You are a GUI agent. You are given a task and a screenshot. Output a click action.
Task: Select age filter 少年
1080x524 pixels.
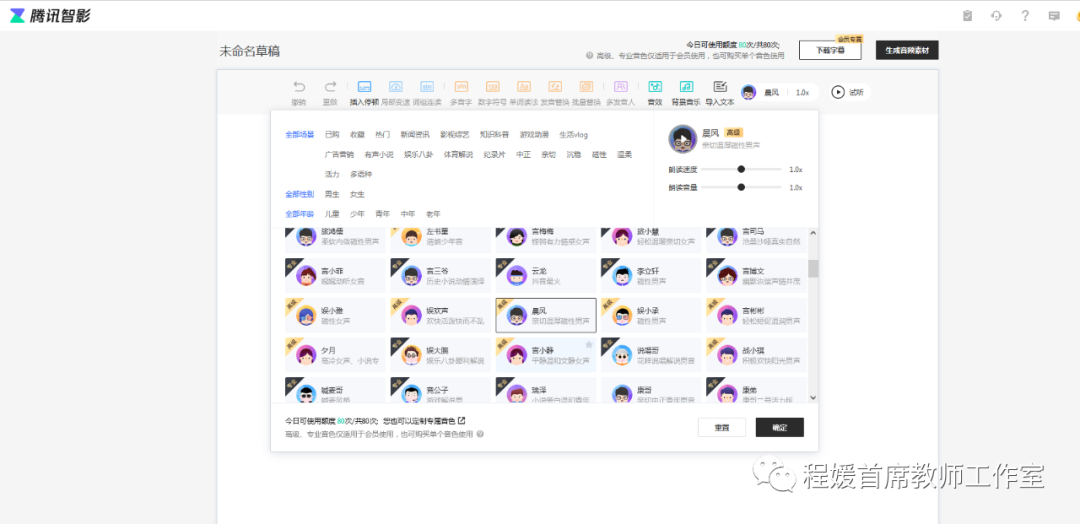tap(357, 214)
